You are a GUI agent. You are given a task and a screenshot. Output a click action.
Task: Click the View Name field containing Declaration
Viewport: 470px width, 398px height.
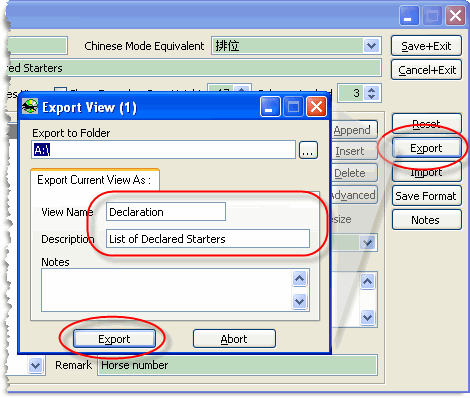166,212
